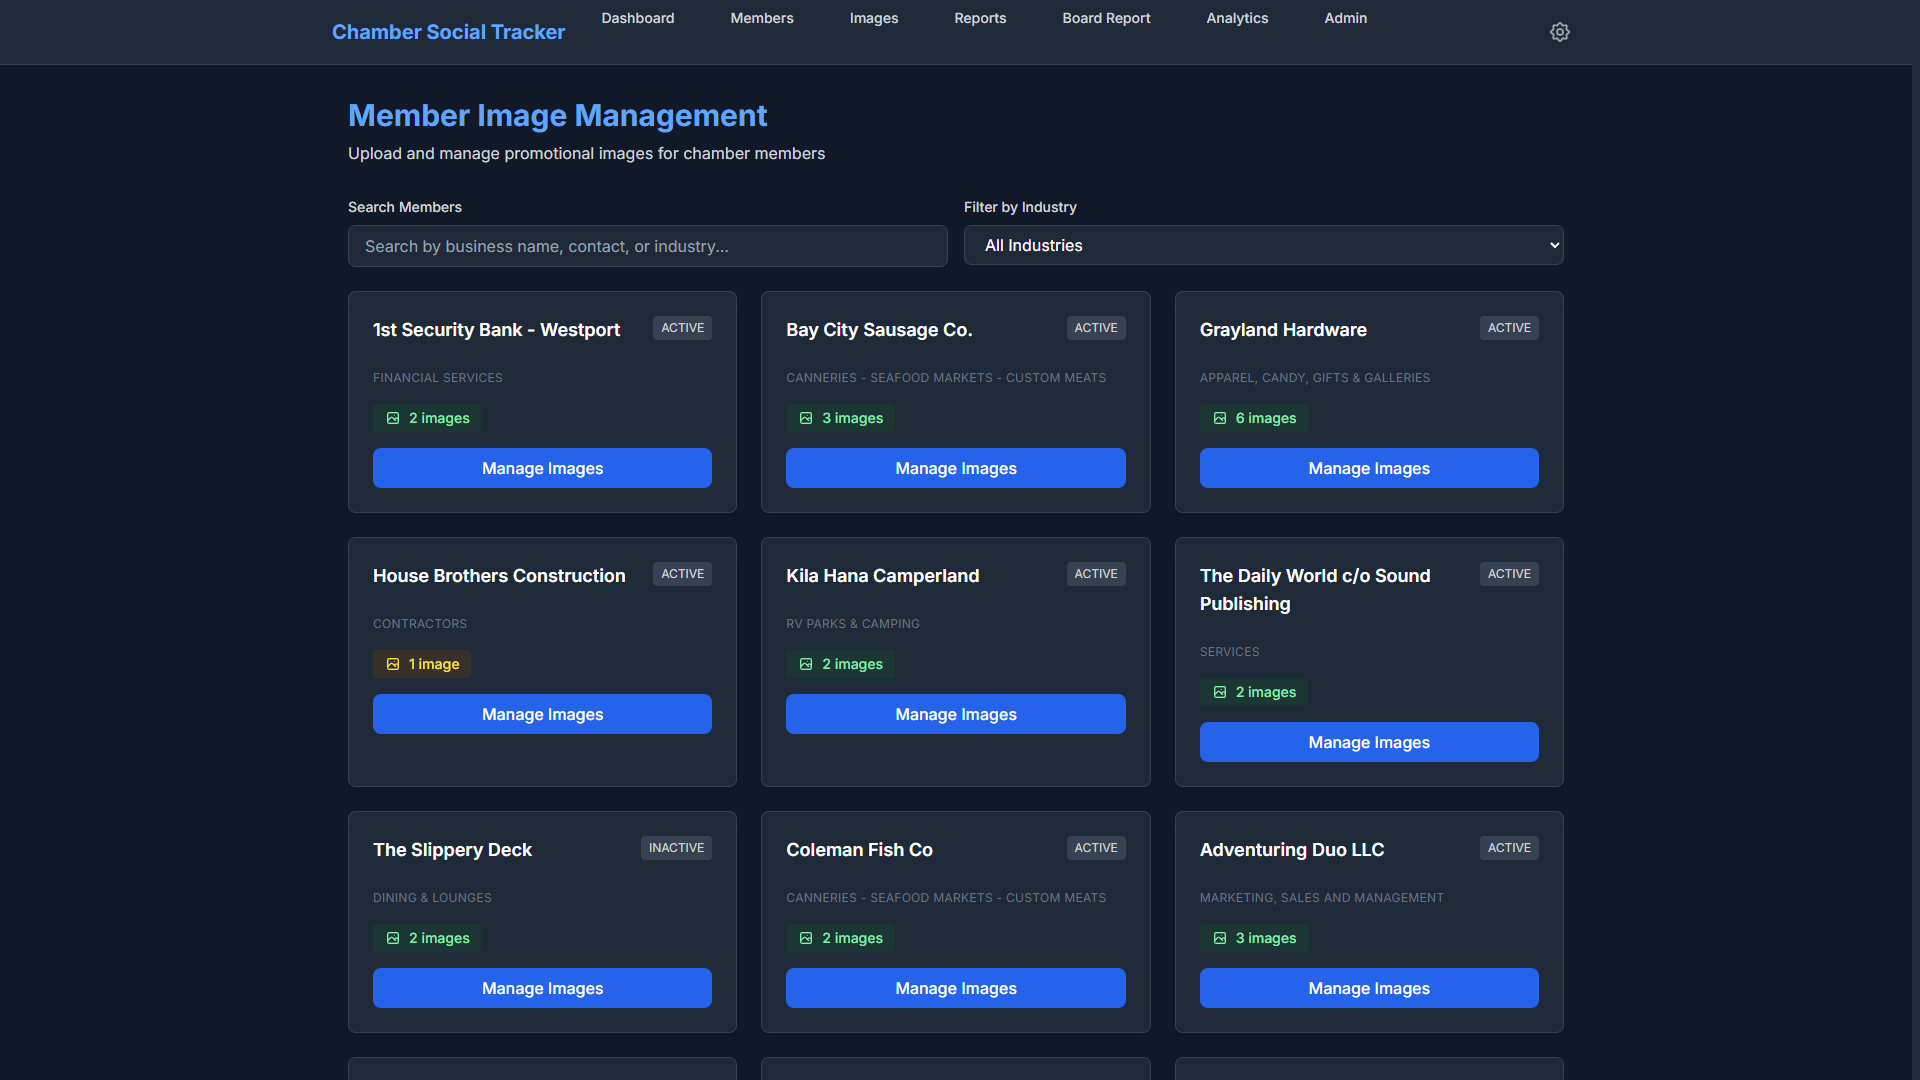Open the Members nav item
The width and height of the screenshot is (1920, 1080).
pyautogui.click(x=762, y=18)
